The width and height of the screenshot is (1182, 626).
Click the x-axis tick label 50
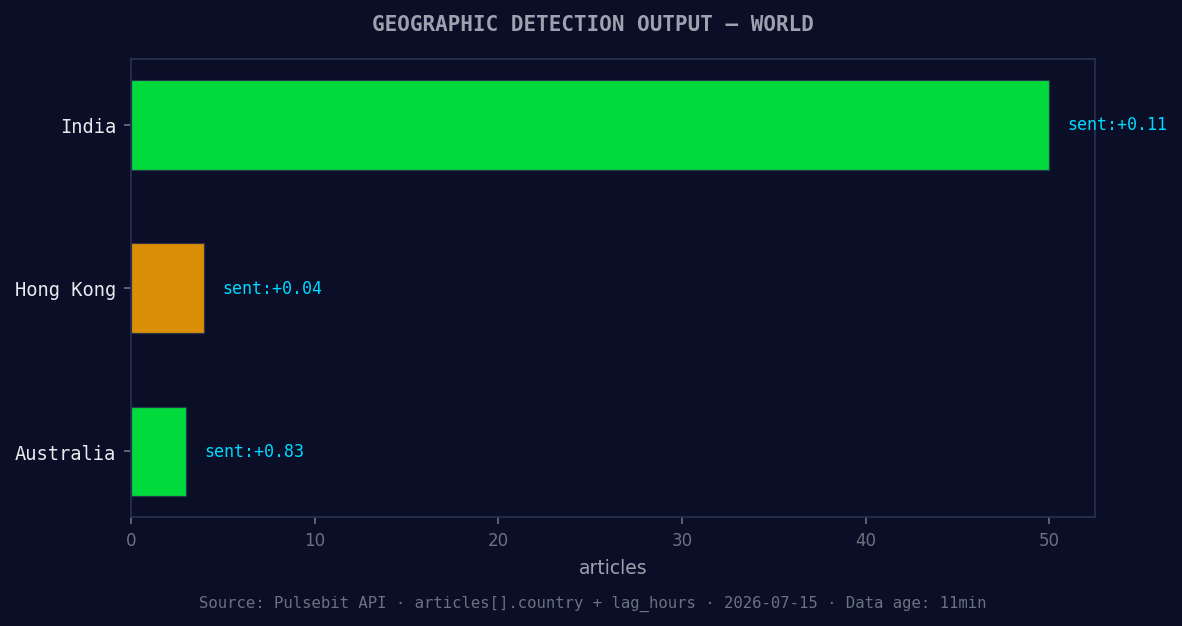click(1049, 540)
